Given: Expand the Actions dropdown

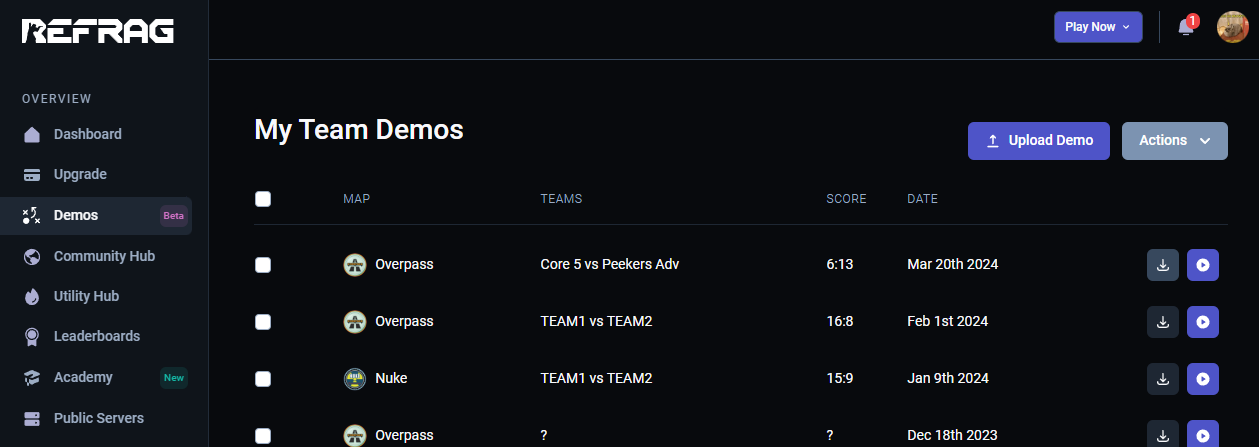Looking at the screenshot, I should [x=1175, y=141].
